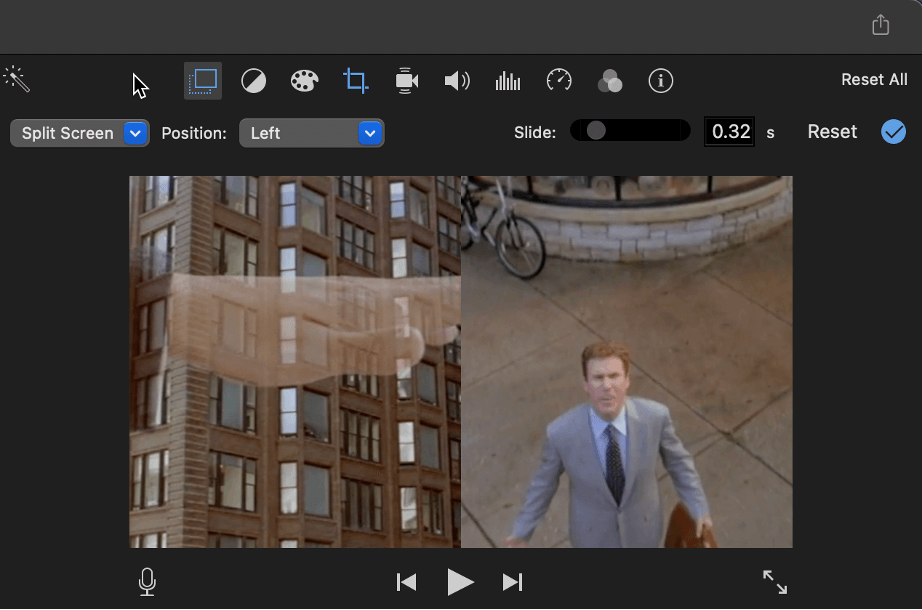Open the Stabilization camera tool
The height and width of the screenshot is (610, 922).
point(406,81)
